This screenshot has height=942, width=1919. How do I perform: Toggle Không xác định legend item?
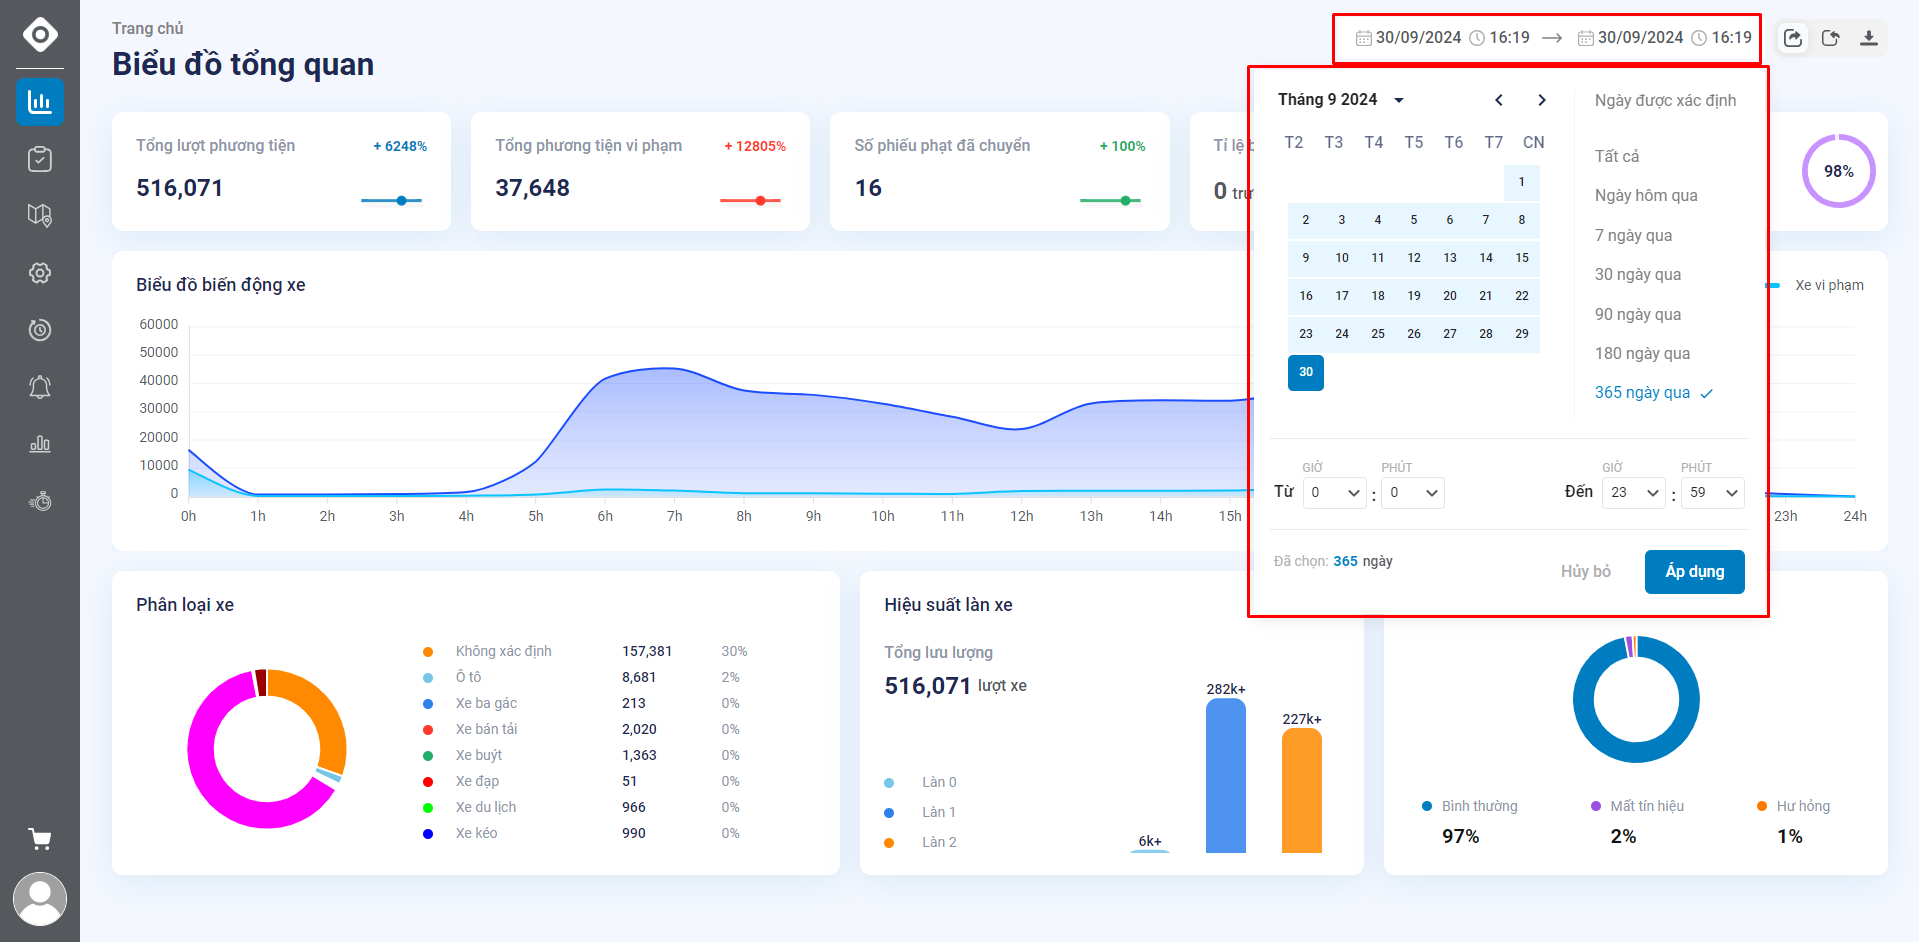pos(503,651)
